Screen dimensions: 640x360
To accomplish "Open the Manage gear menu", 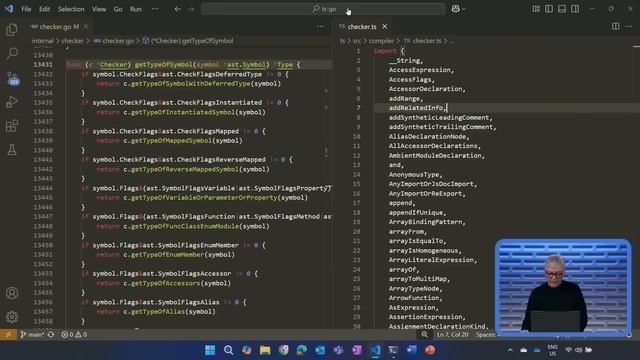I will pyautogui.click(x=12, y=317).
